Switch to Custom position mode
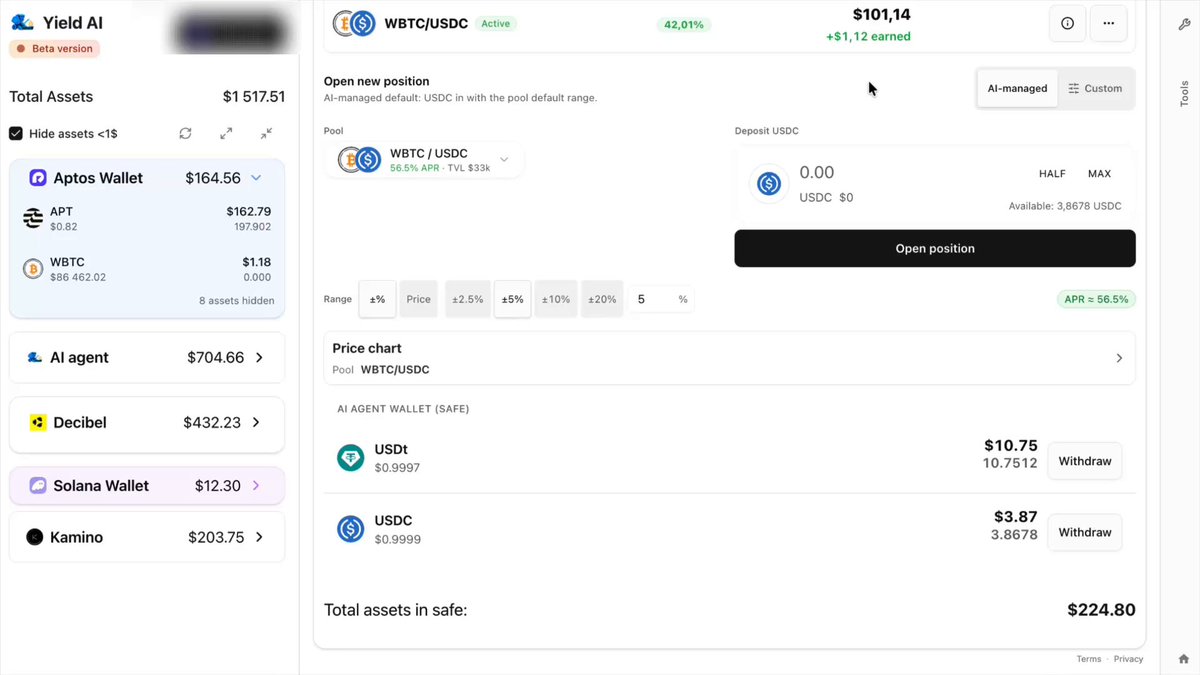 1095,88
